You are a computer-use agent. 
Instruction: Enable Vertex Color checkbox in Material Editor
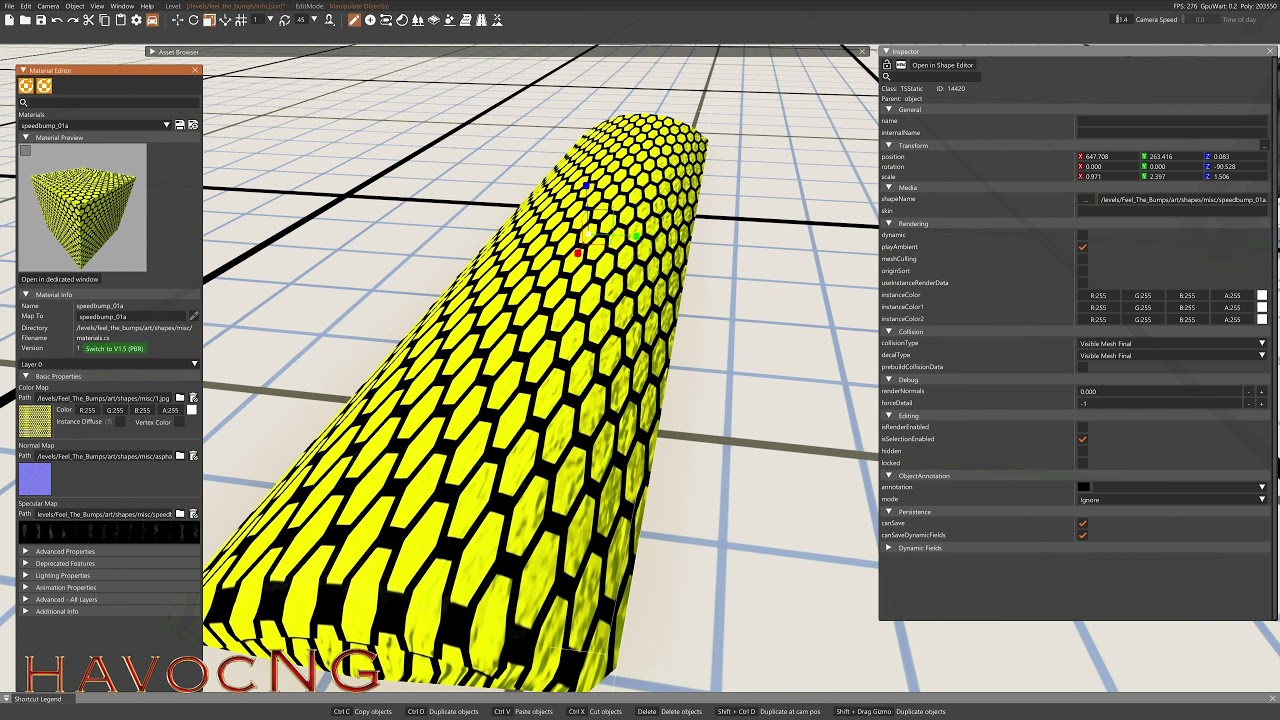point(179,422)
